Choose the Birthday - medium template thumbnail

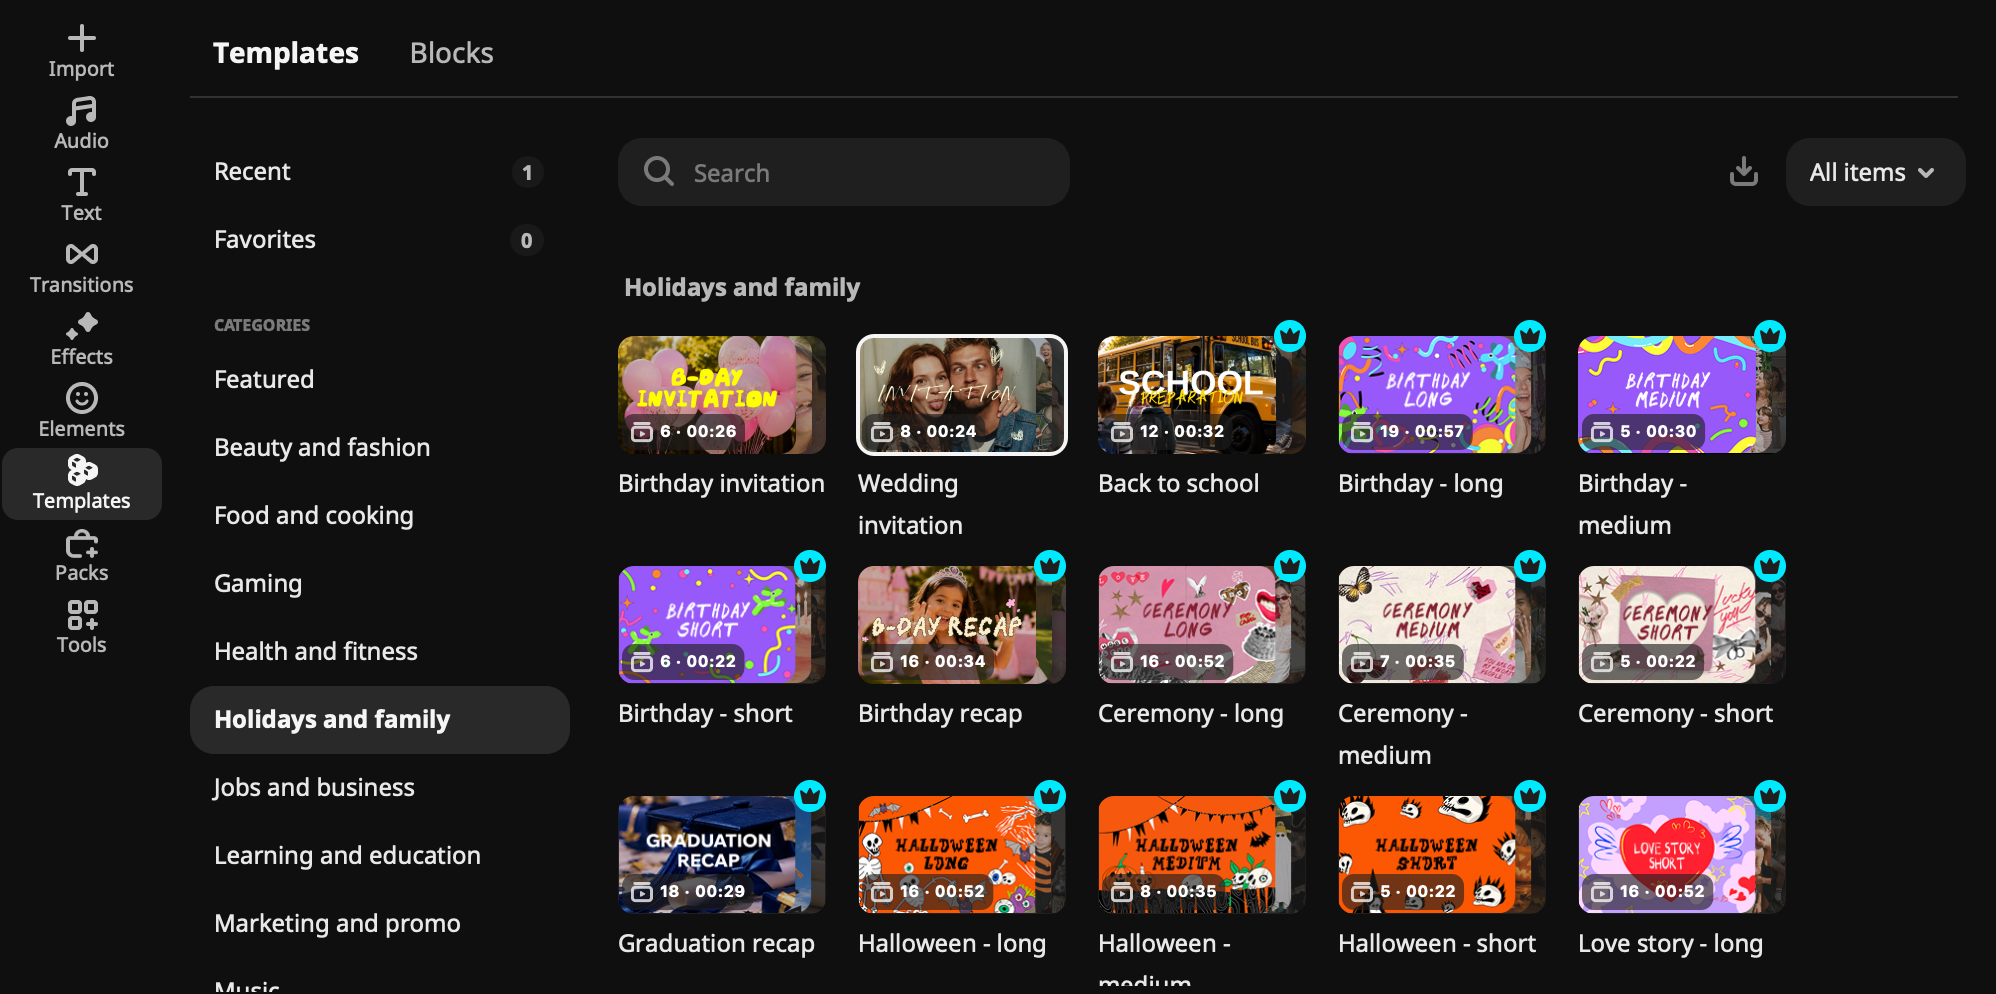point(1682,395)
